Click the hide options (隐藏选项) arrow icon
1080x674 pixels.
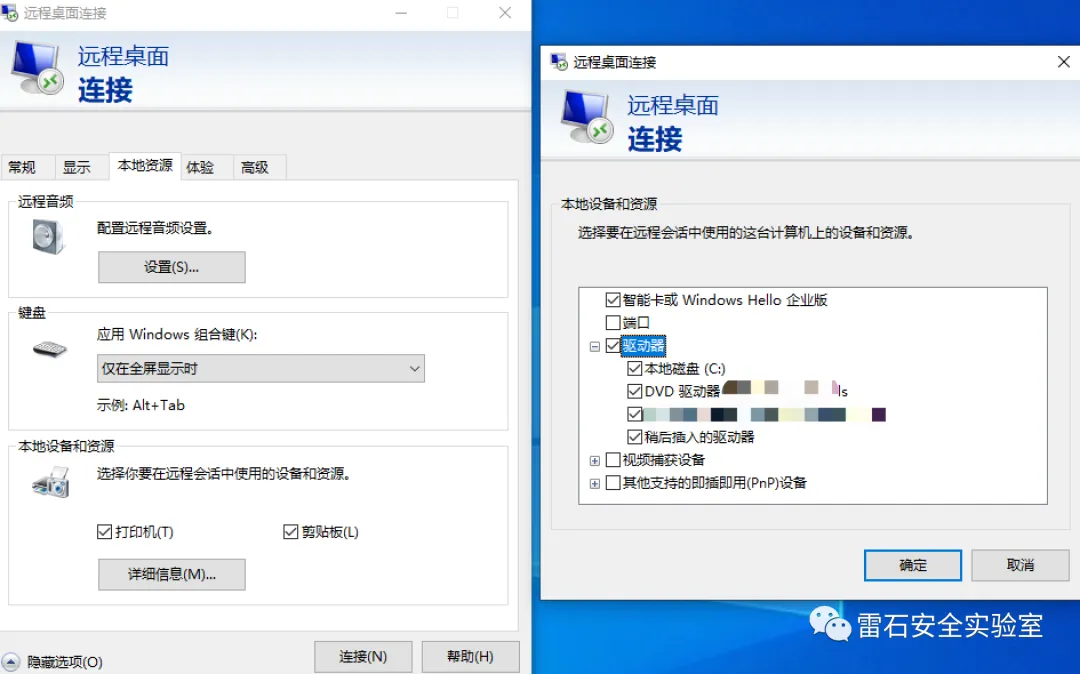pos(11,662)
